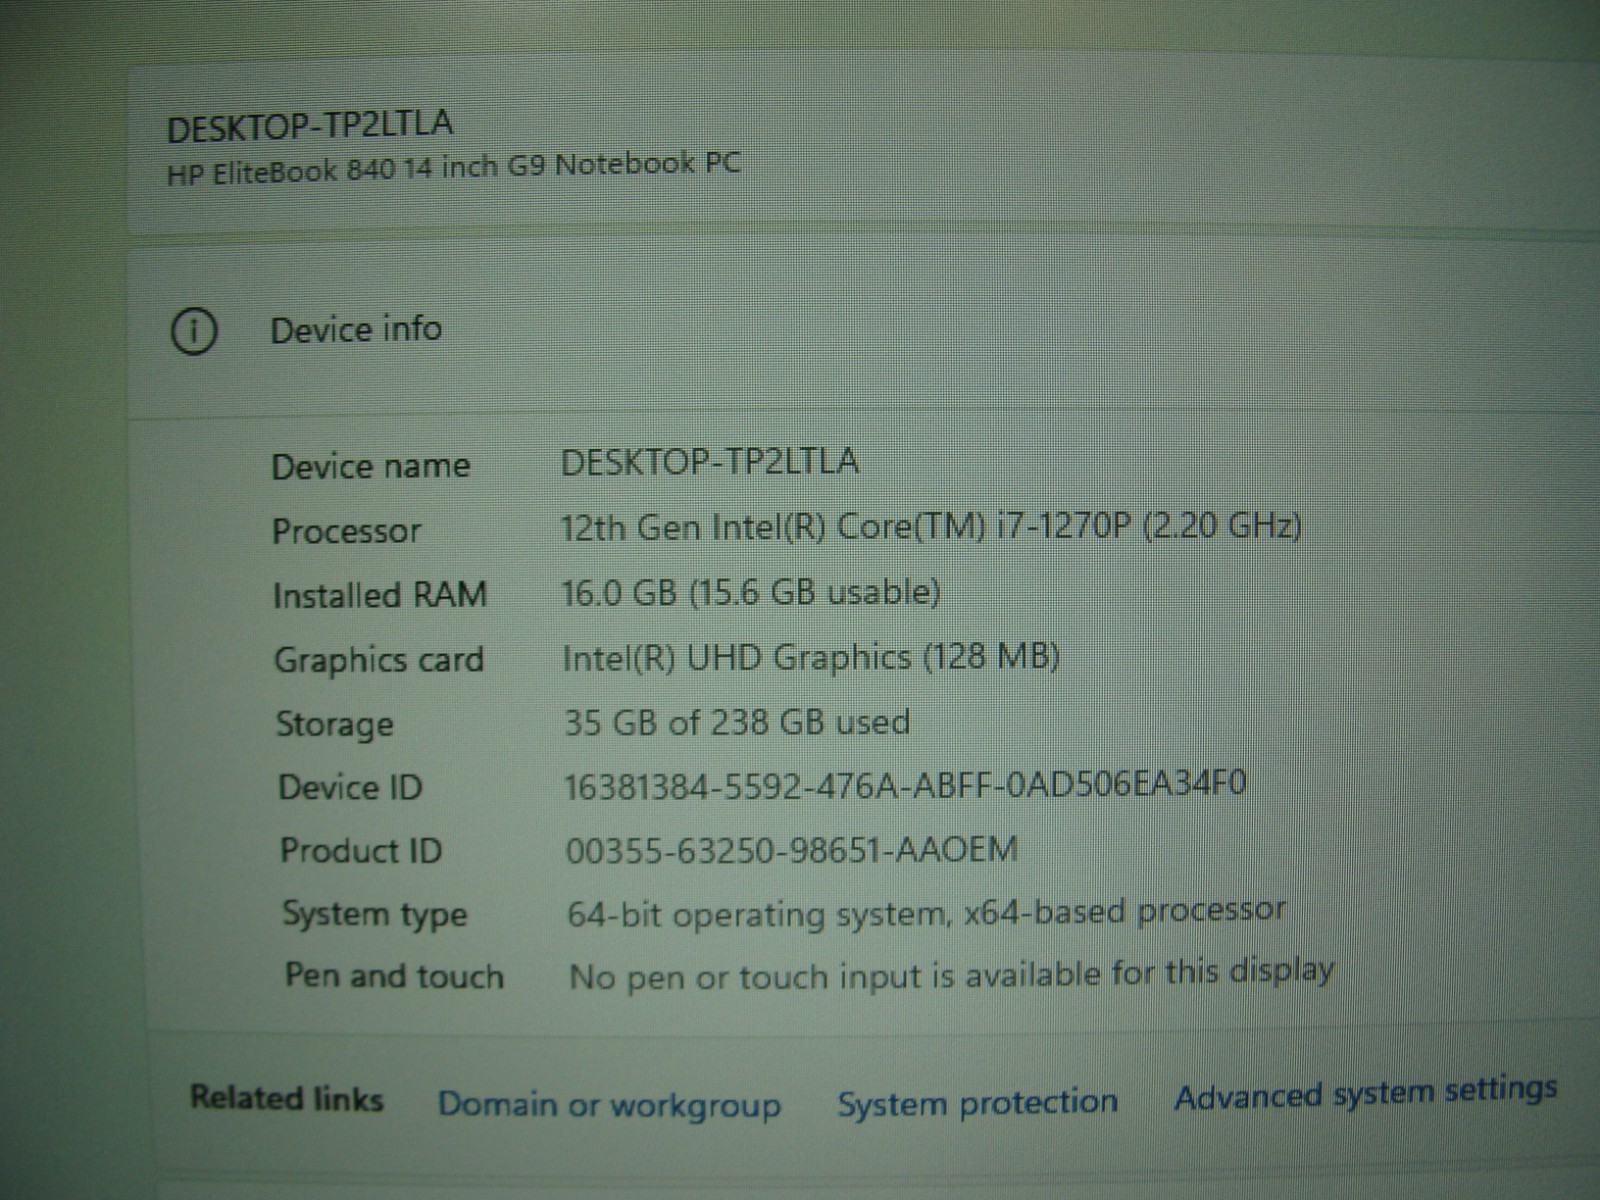Open the System protection link
The height and width of the screenshot is (1200, 1600).
977,1102
